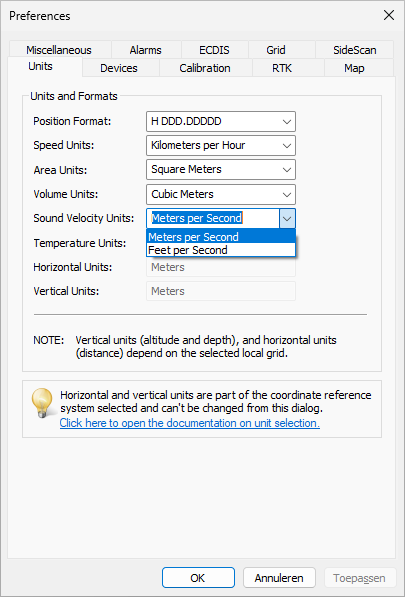
Task: Open the Area Units dropdown
Action: pyautogui.click(x=221, y=169)
